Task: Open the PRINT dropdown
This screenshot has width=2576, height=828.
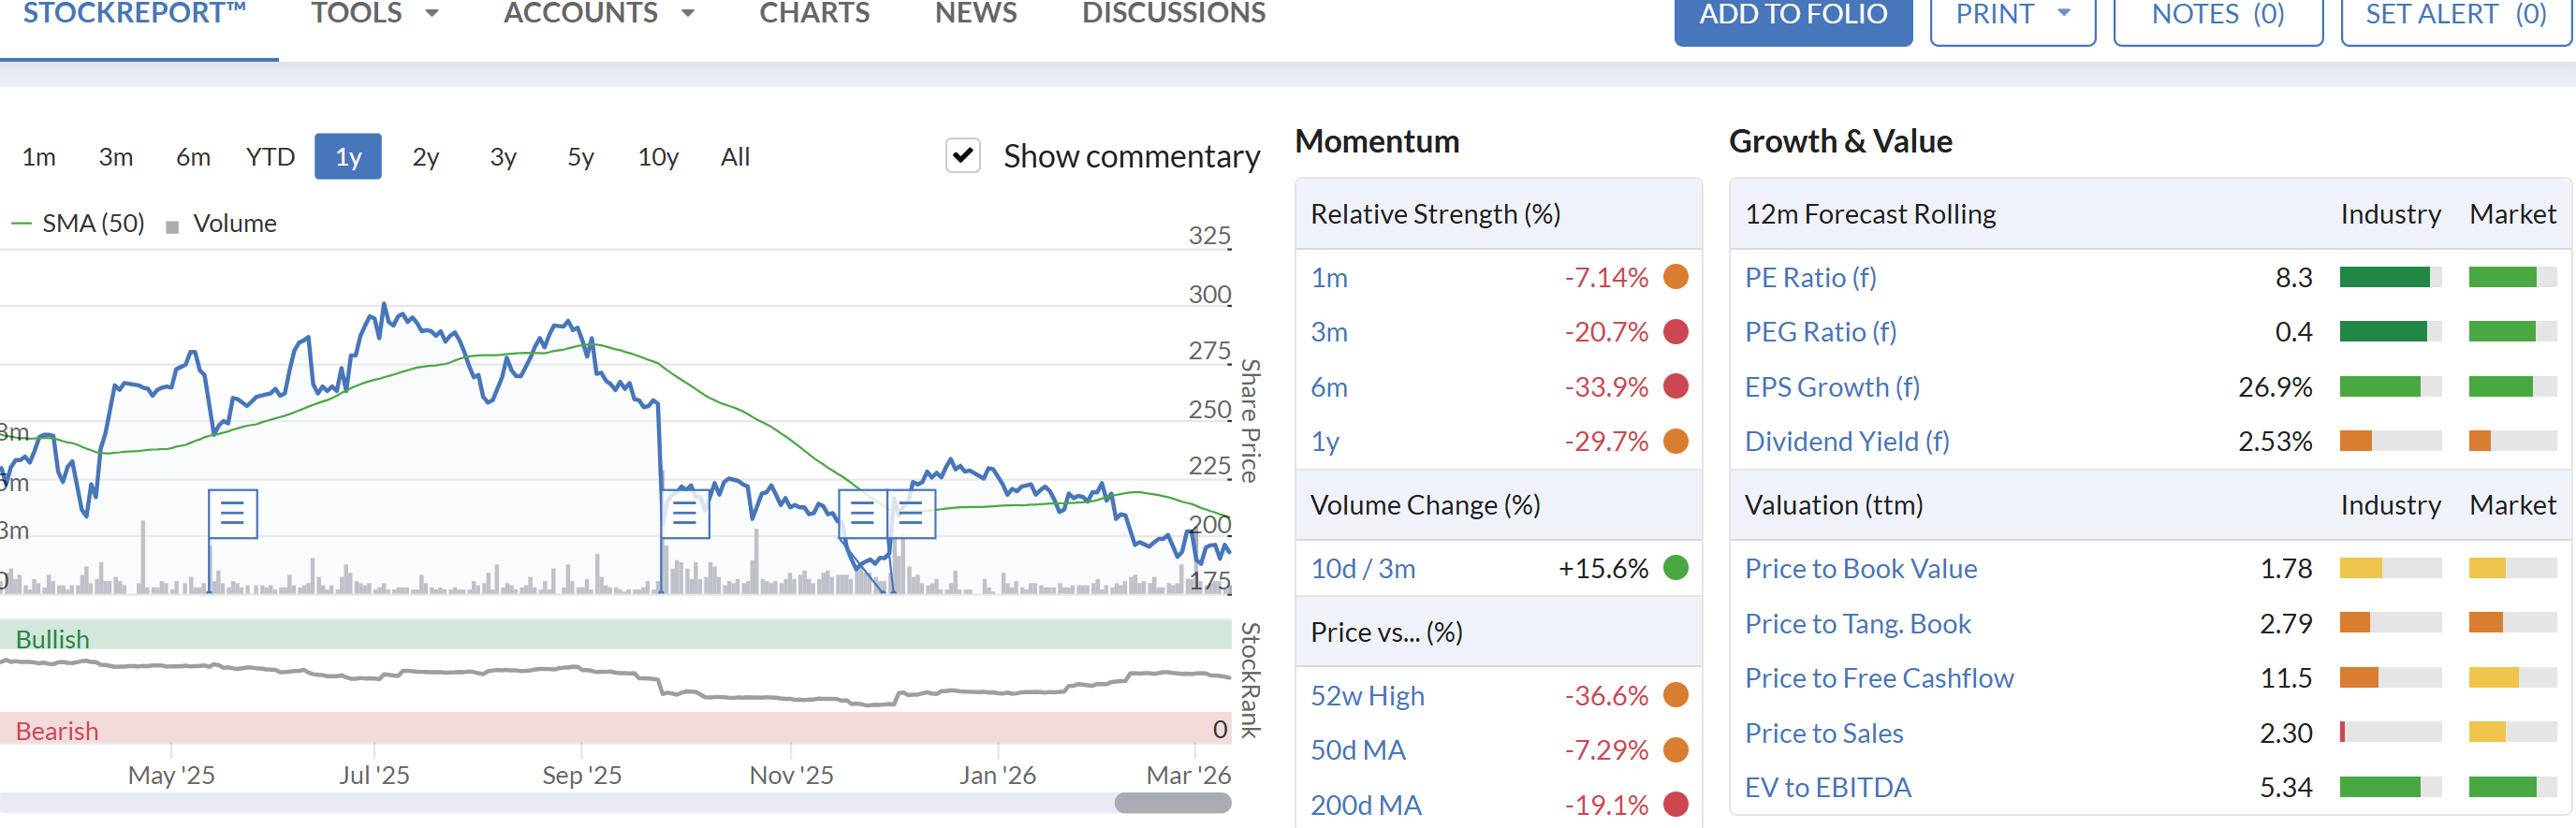Action: tap(2012, 15)
